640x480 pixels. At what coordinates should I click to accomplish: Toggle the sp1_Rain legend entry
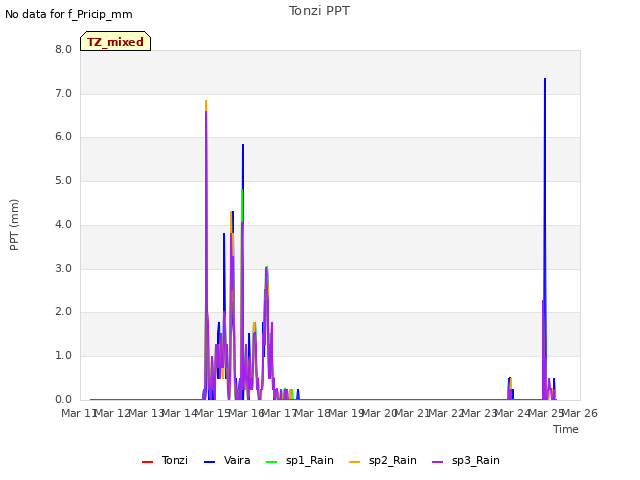point(300,460)
